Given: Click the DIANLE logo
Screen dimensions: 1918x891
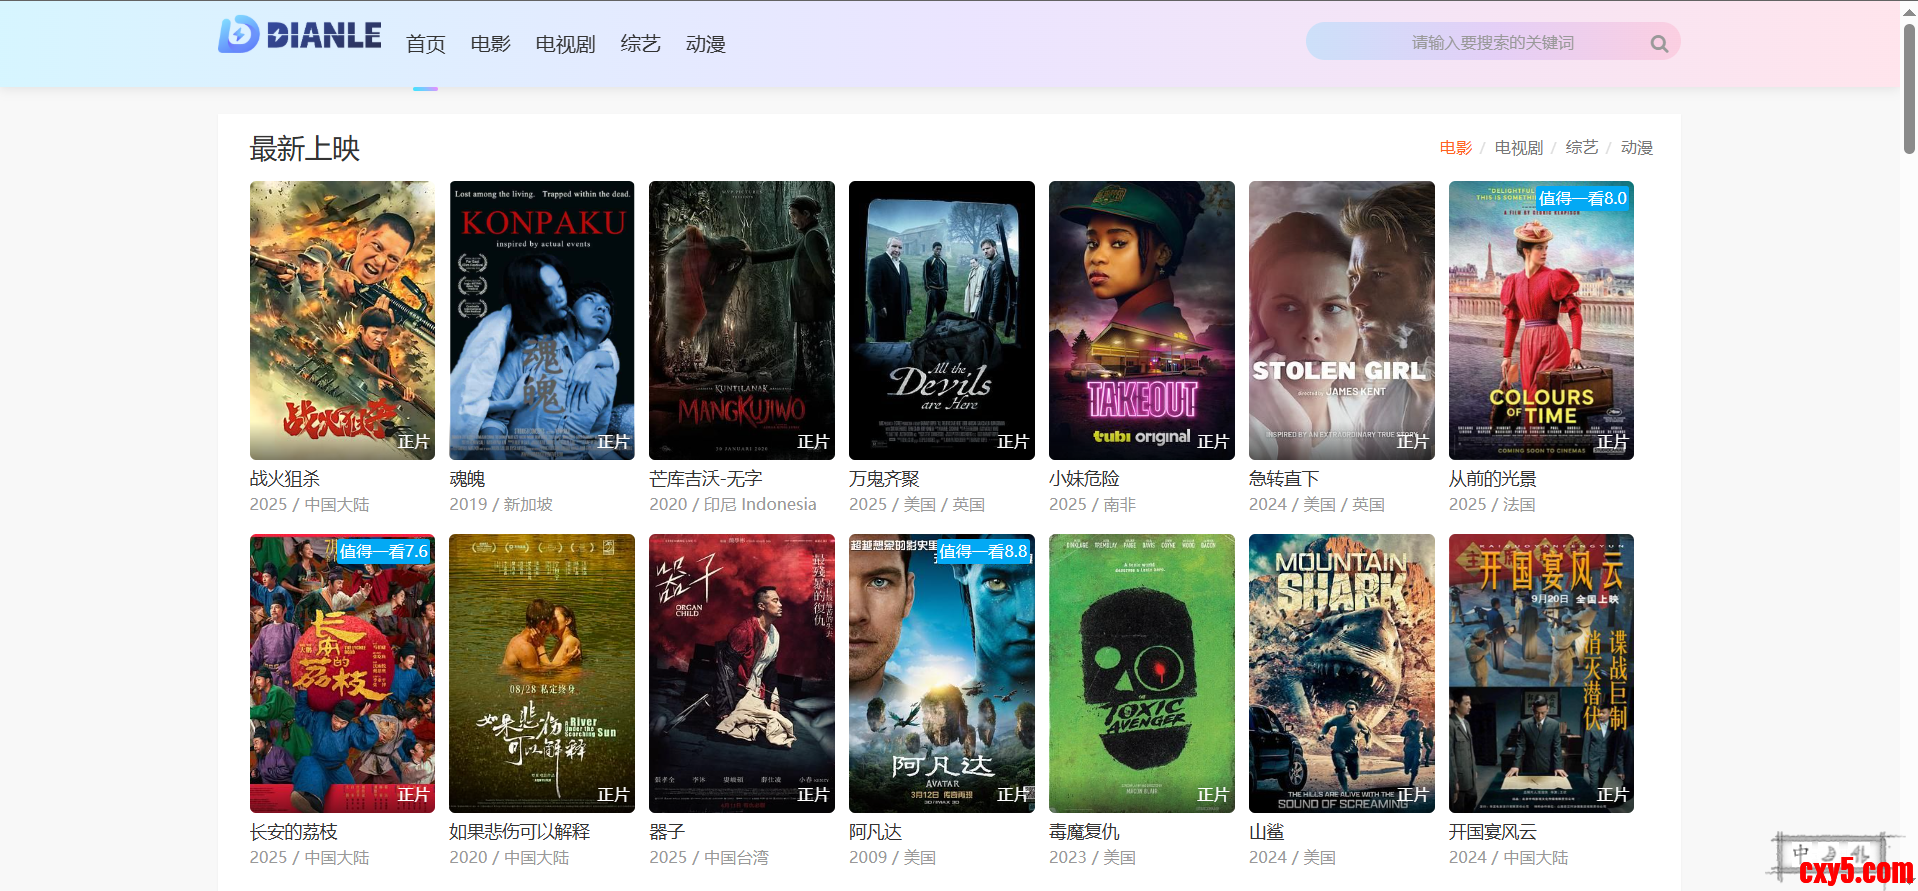Looking at the screenshot, I should point(300,35).
